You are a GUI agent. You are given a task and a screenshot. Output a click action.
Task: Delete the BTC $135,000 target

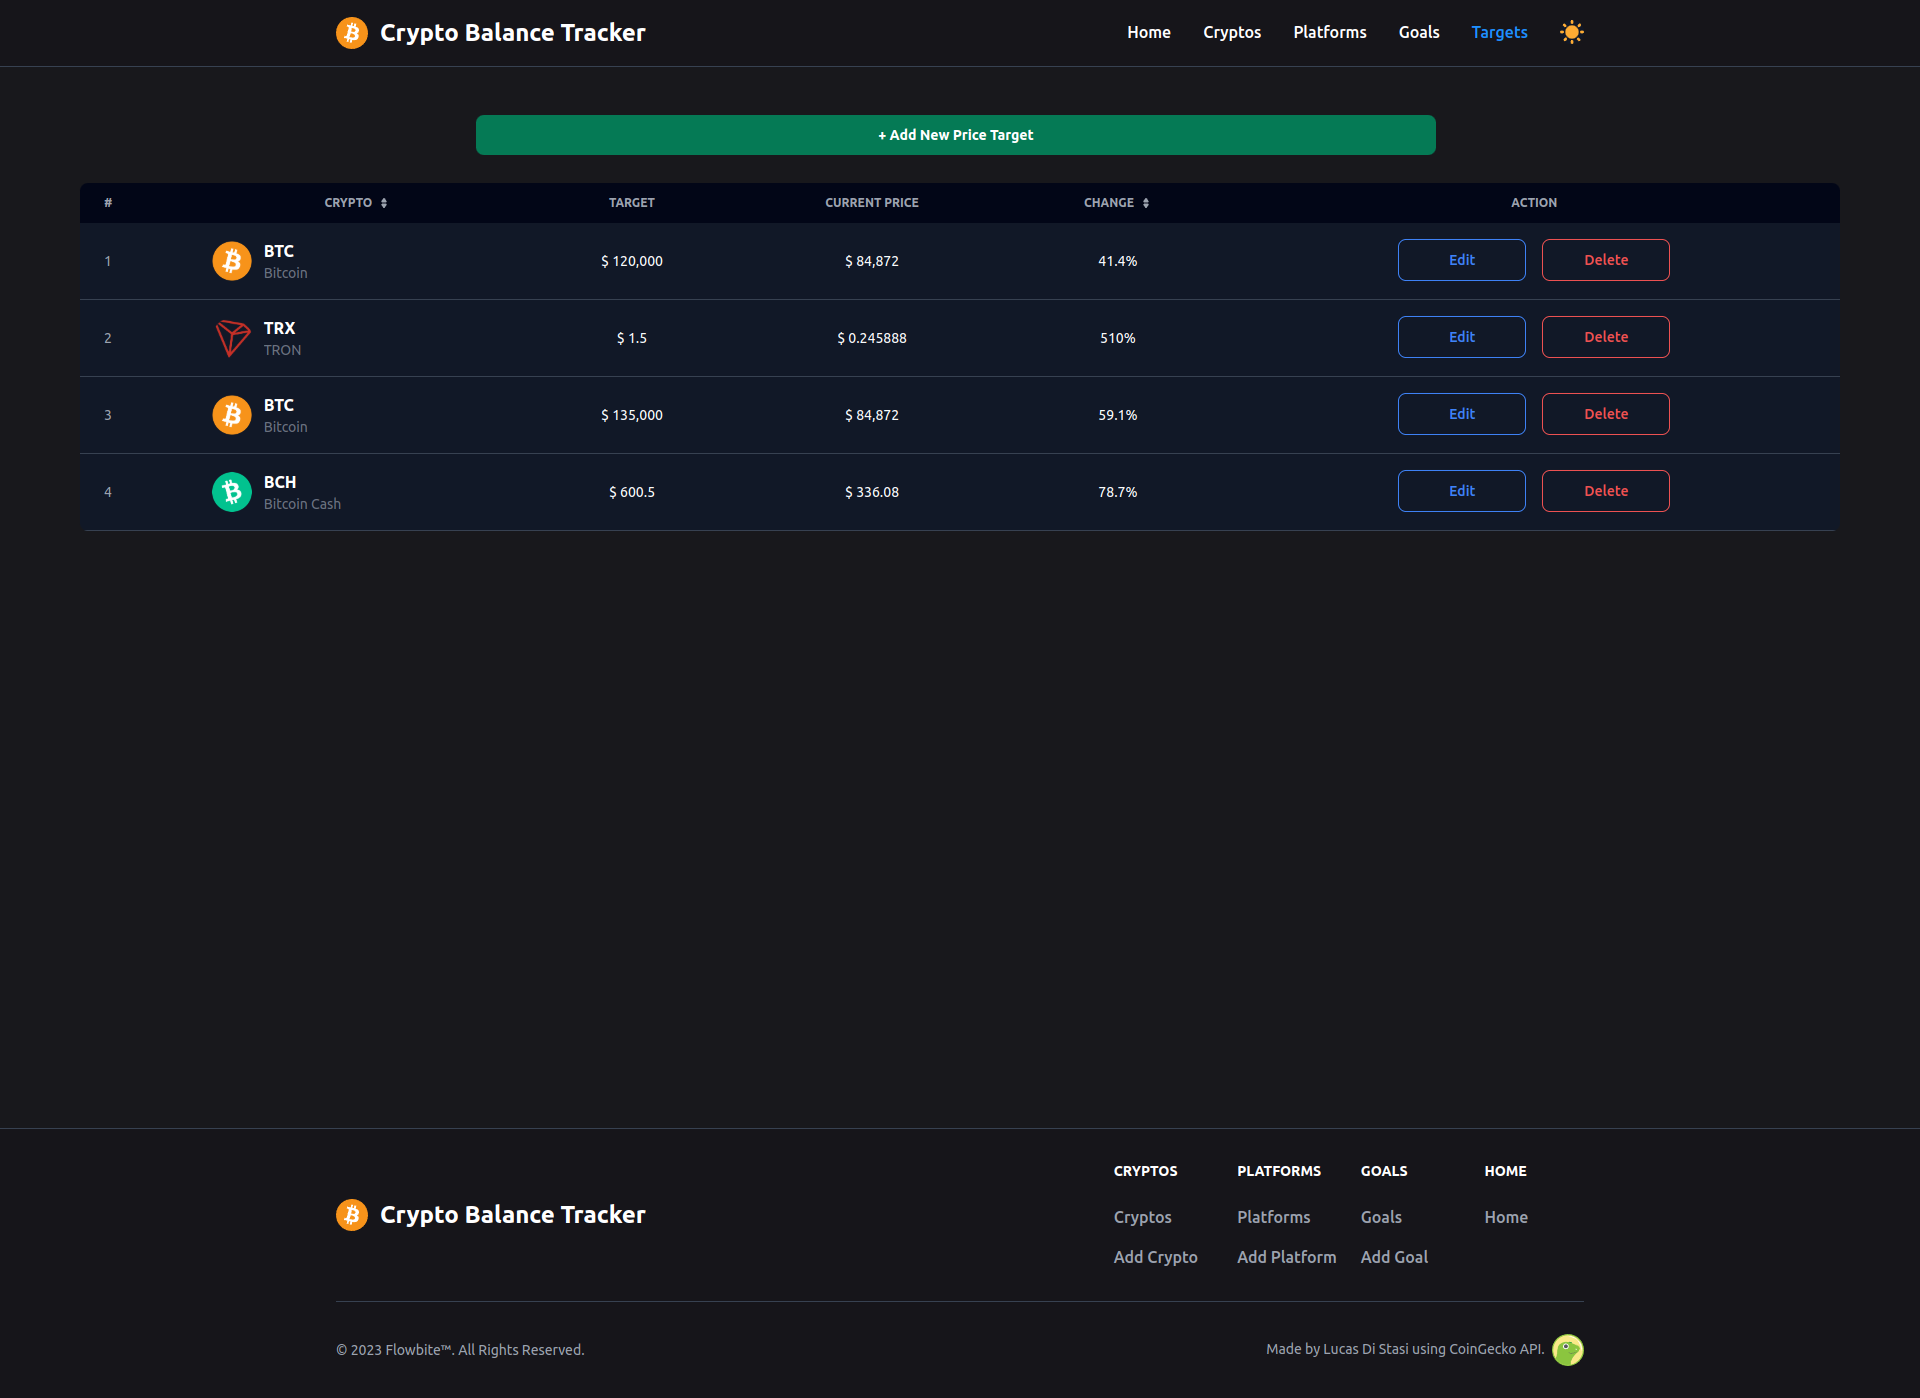(x=1606, y=414)
